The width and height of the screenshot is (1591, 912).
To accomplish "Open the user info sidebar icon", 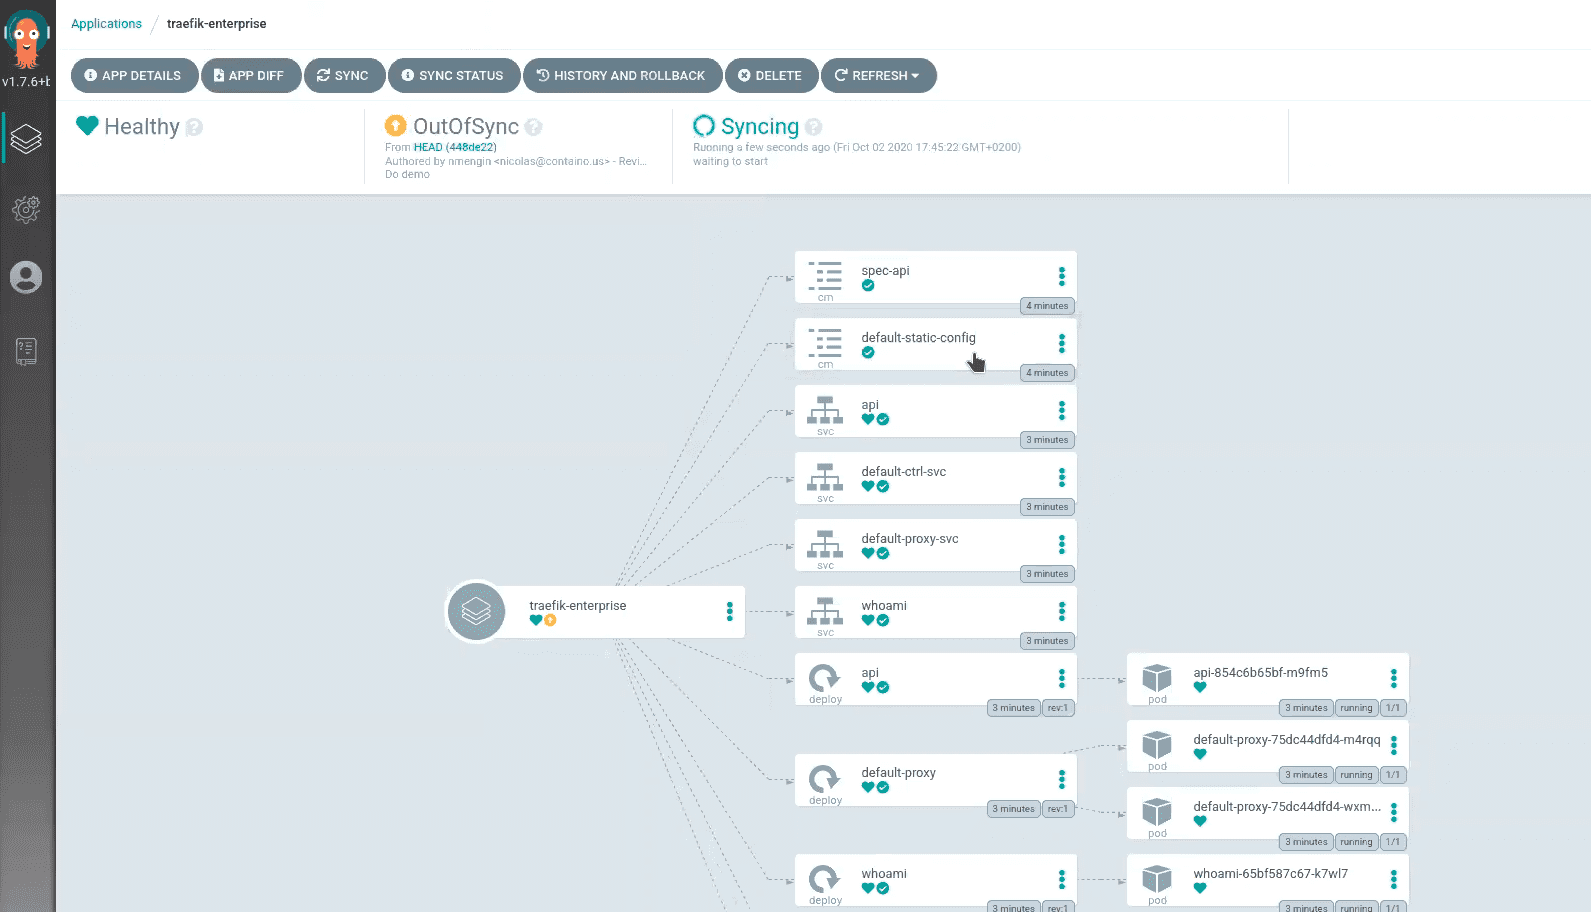I will pyautogui.click(x=26, y=277).
